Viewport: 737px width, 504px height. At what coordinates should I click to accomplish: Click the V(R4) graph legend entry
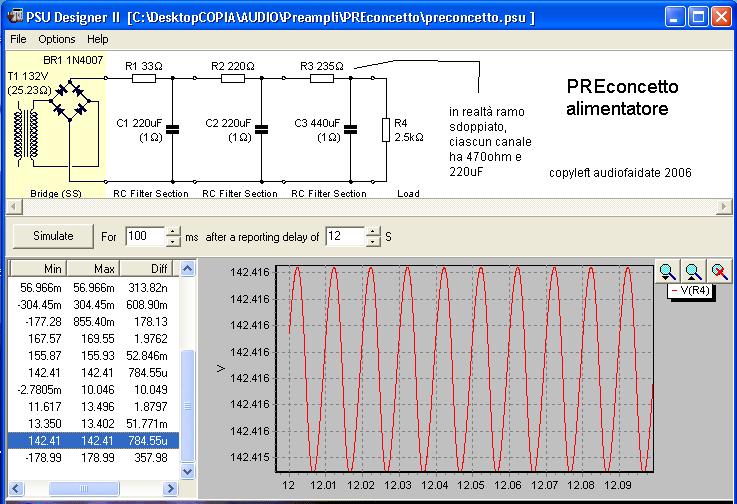coord(690,290)
